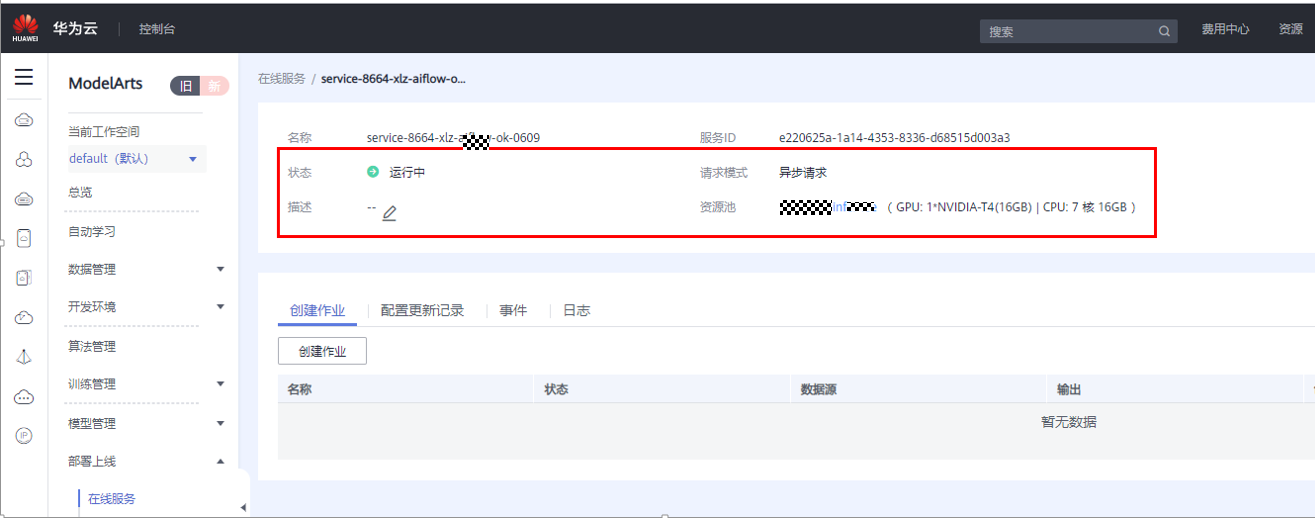
Task: Click the service ID value e220625a
Action: 894,137
